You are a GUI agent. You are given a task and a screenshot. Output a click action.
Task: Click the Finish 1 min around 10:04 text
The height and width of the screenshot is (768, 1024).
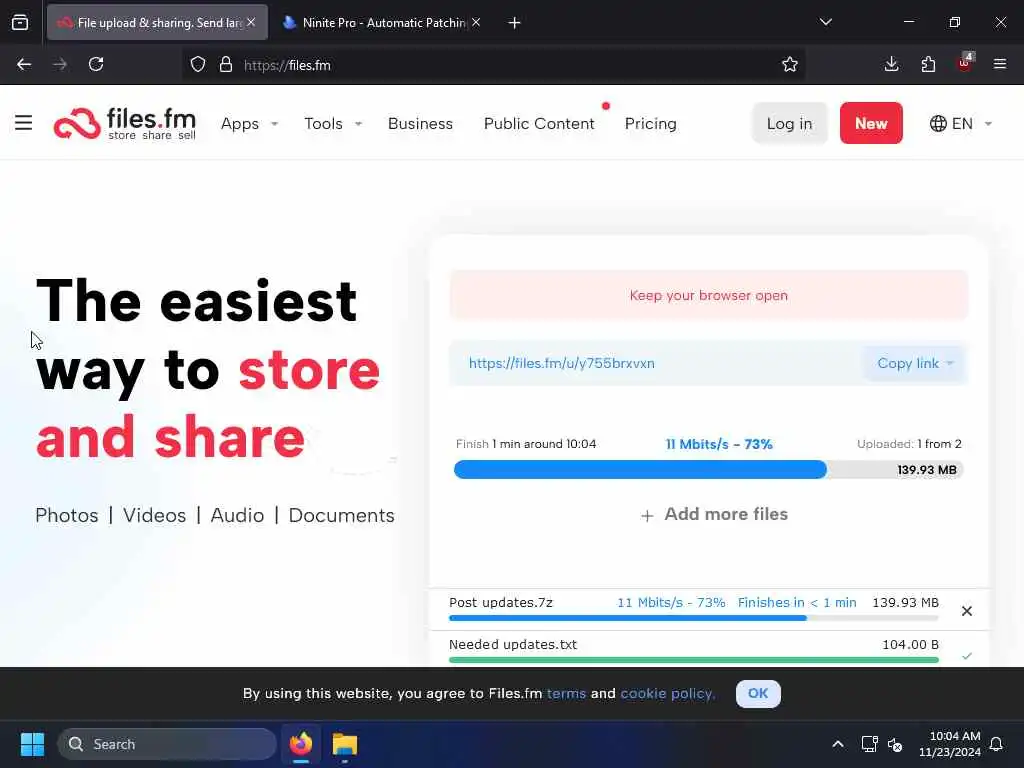pos(526,444)
